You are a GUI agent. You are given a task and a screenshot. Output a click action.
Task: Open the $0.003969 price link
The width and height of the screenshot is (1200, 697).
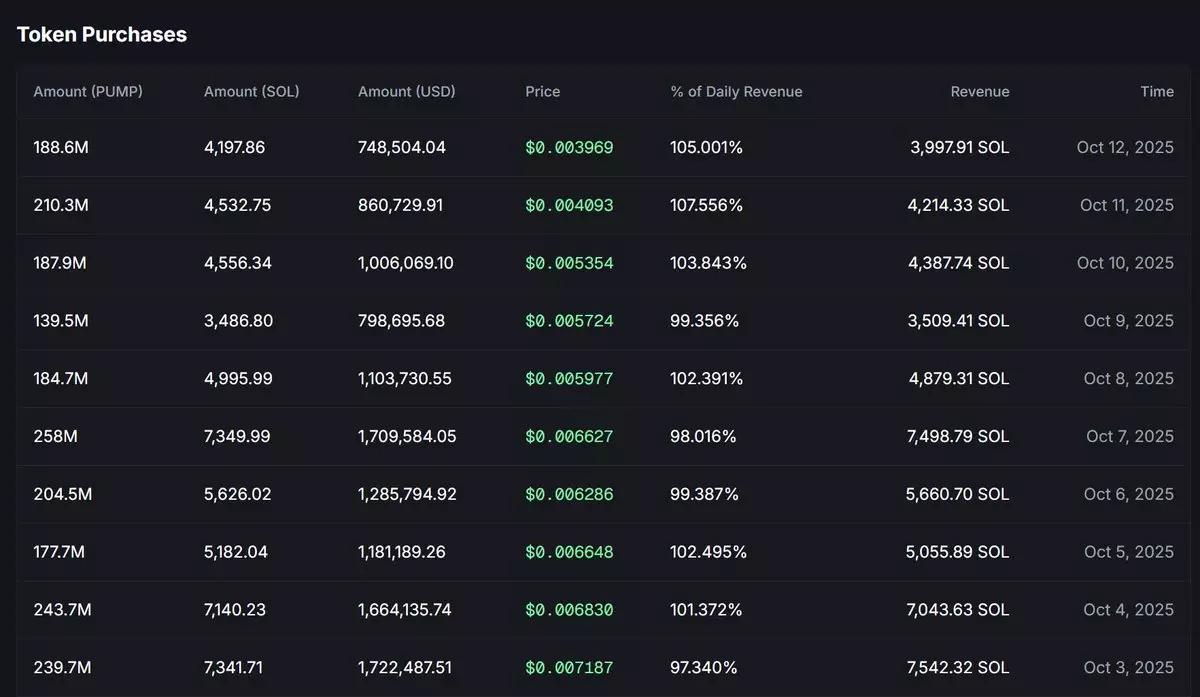(x=569, y=148)
